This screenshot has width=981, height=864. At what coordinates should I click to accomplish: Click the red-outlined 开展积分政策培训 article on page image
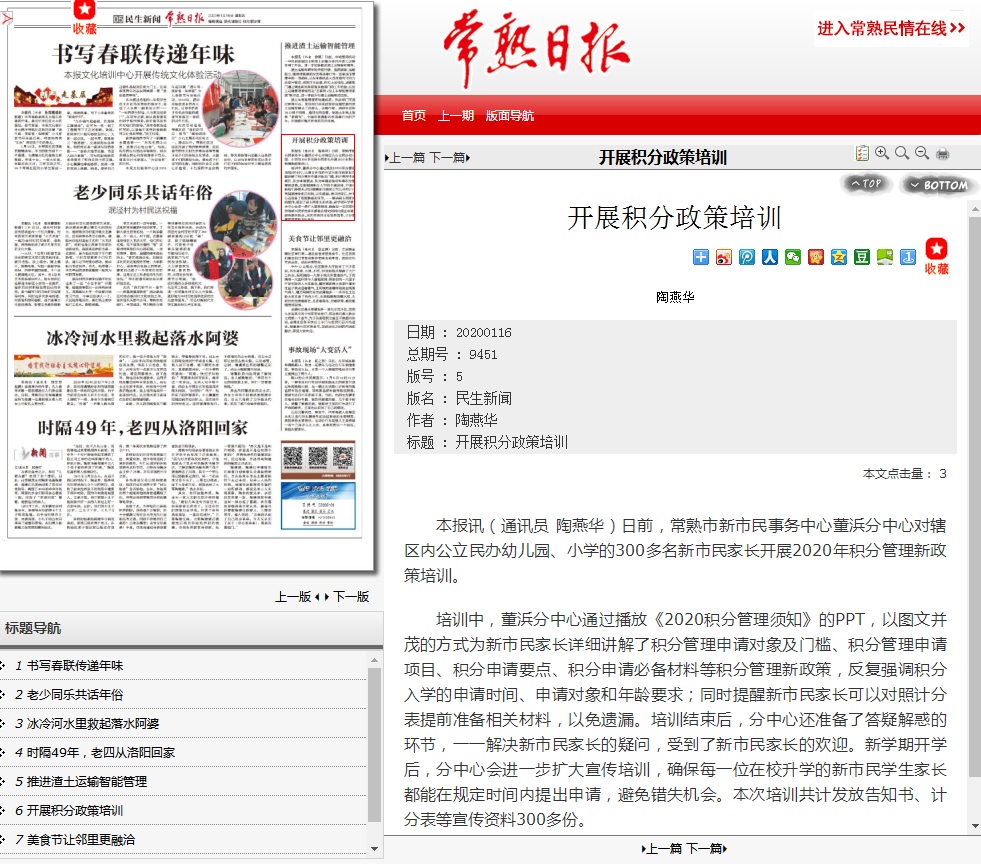318,178
